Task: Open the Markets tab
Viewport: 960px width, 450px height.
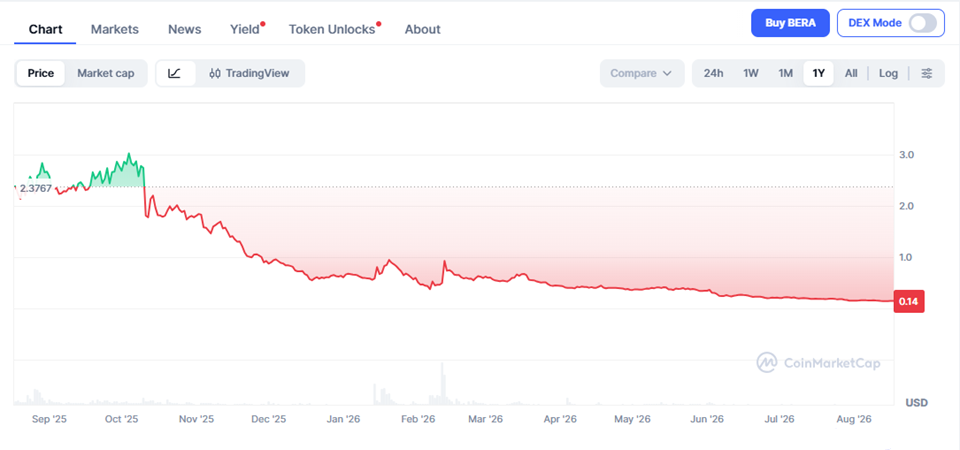Action: tap(114, 29)
